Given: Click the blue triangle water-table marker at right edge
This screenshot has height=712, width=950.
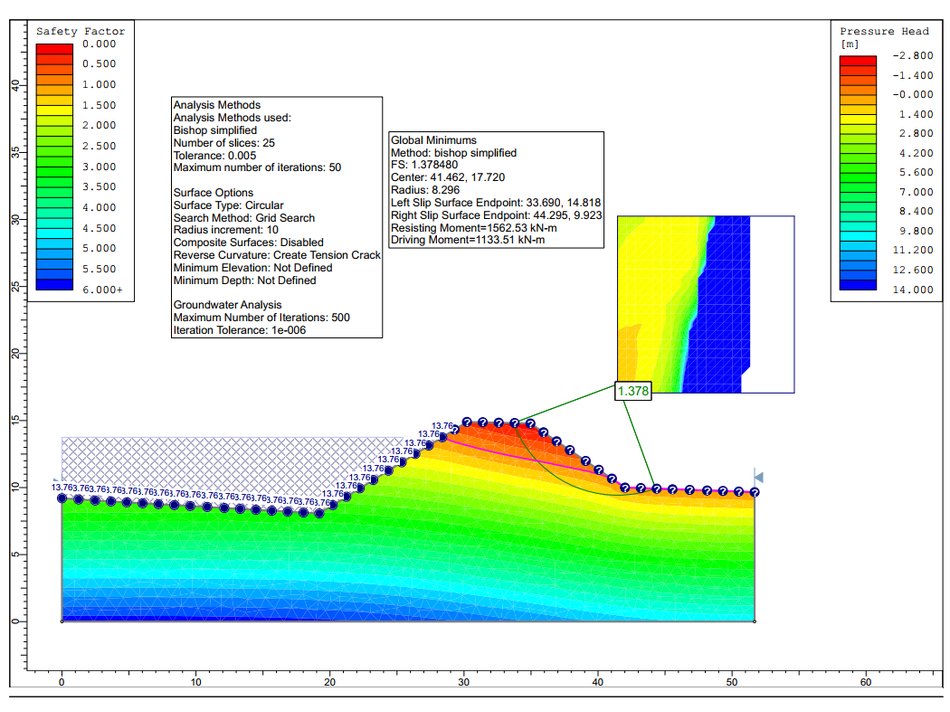Looking at the screenshot, I should coord(758,477).
